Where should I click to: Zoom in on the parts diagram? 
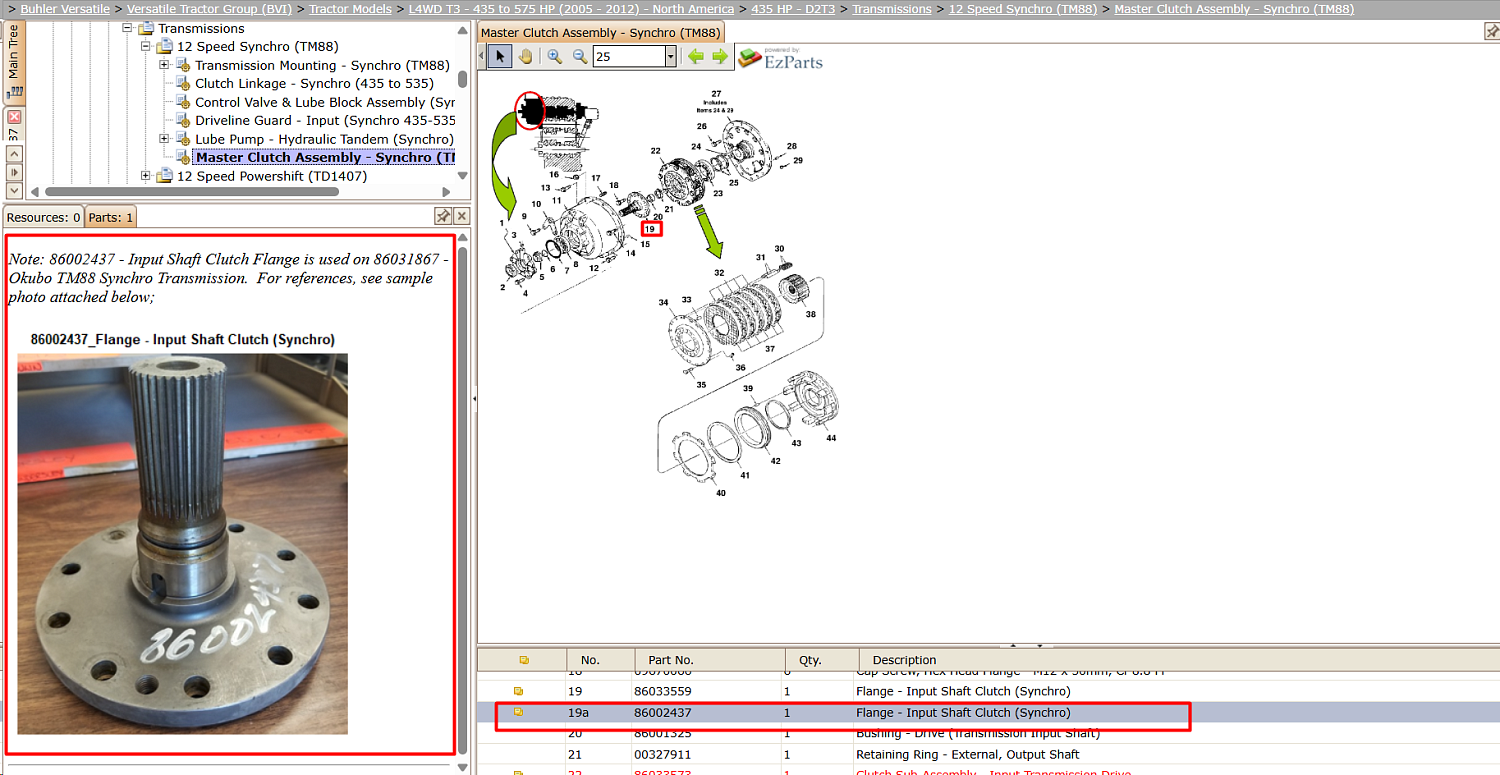pos(555,57)
